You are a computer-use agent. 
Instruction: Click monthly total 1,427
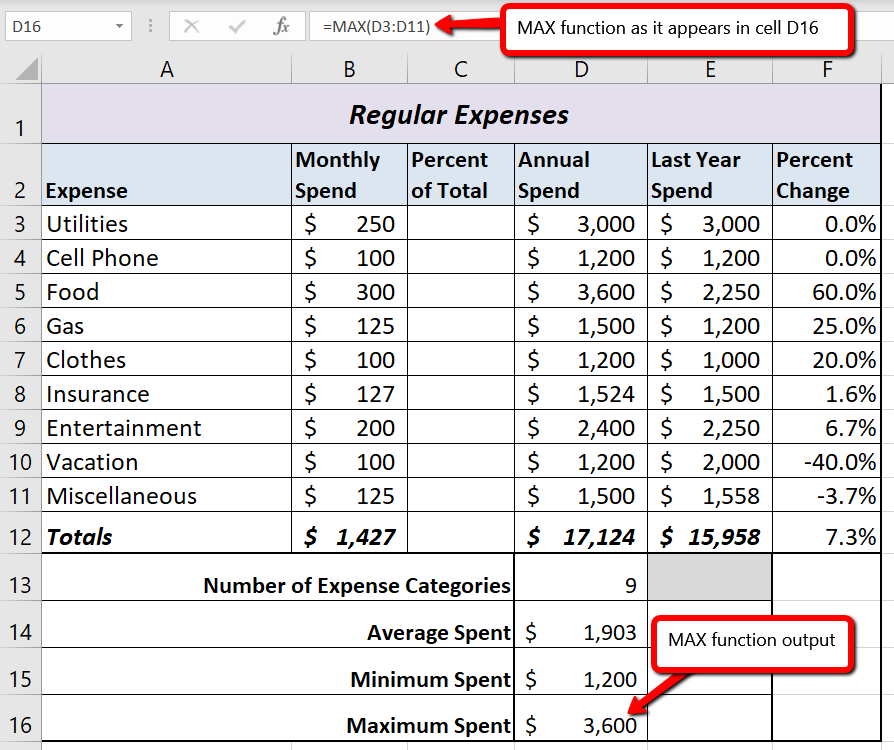[x=350, y=533]
